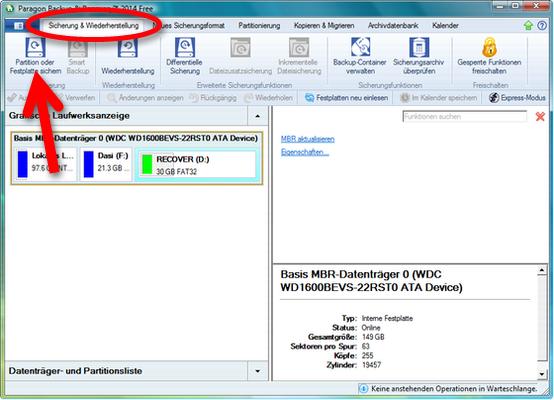This screenshot has width=554, height=400.
Task: Switch to the Partitionierung tab
Action: (x=259, y=25)
